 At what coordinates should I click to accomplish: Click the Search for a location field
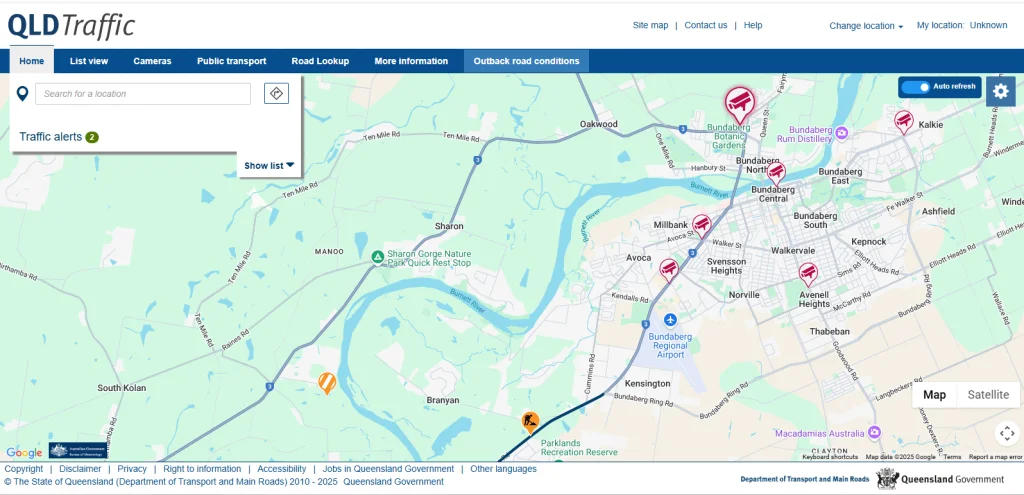point(143,94)
